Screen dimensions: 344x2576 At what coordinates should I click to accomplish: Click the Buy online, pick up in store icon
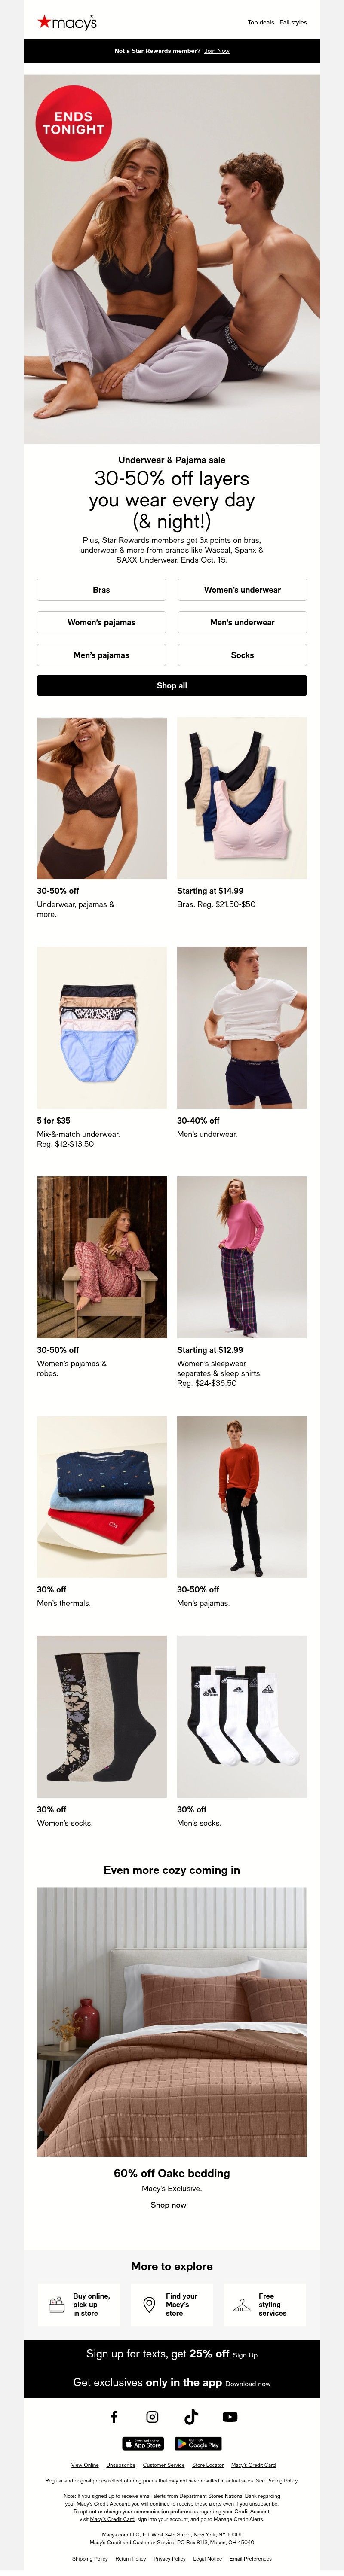tap(57, 2305)
